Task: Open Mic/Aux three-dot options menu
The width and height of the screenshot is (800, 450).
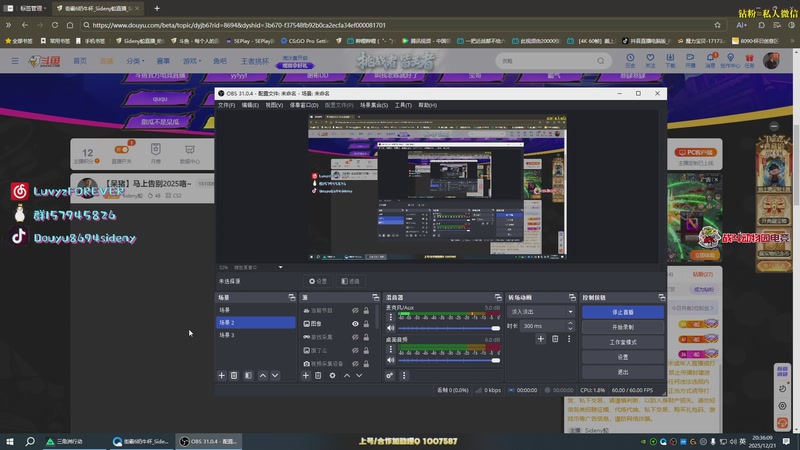Action: click(x=391, y=317)
